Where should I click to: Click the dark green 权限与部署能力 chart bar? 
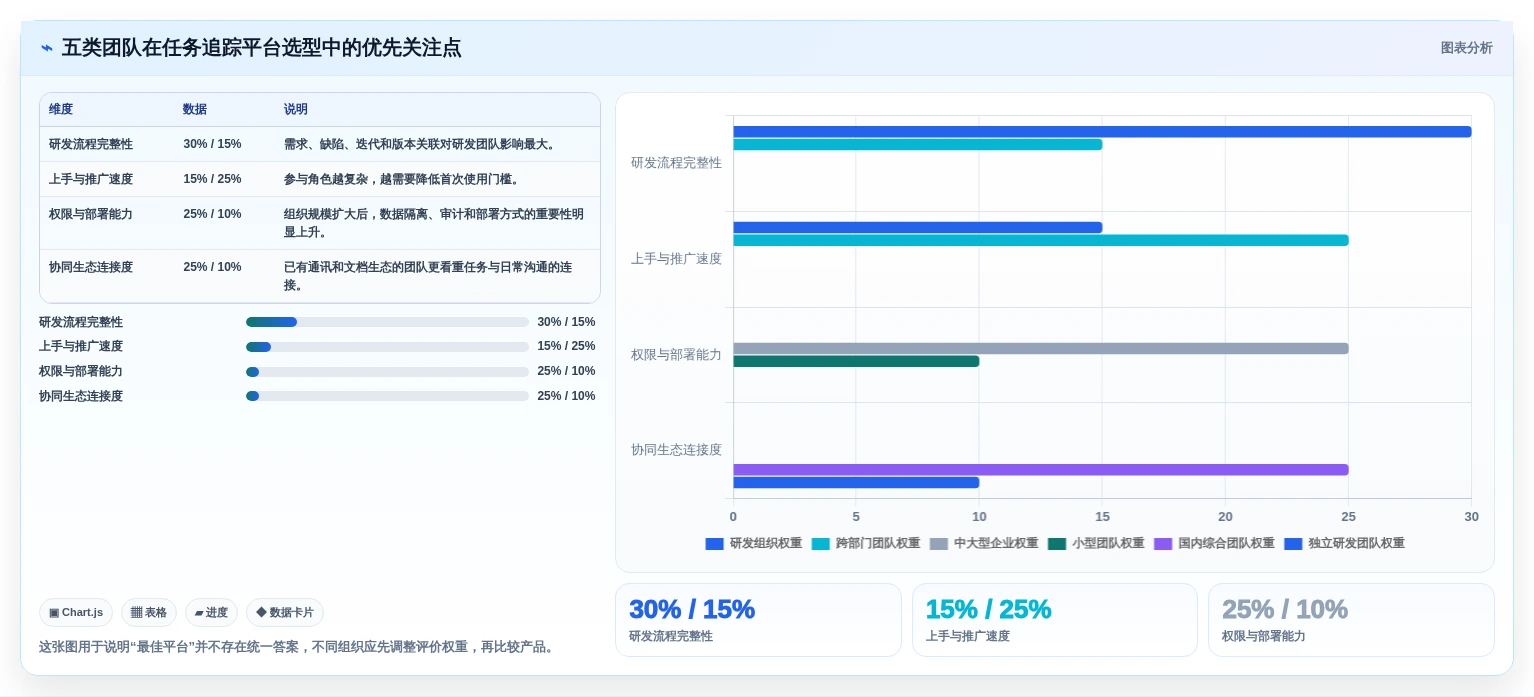pos(856,361)
